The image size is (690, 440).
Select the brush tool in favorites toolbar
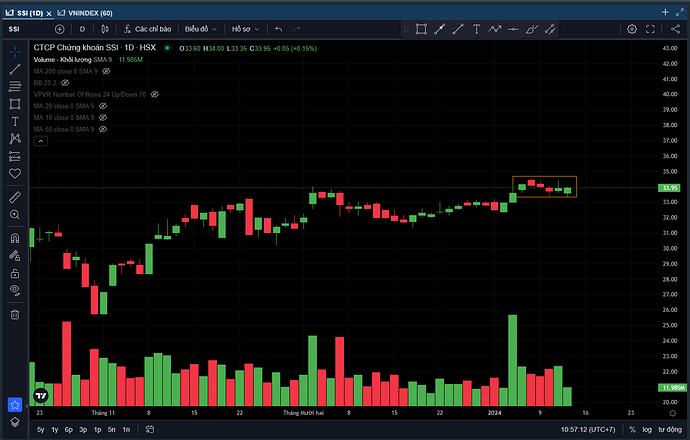point(532,29)
